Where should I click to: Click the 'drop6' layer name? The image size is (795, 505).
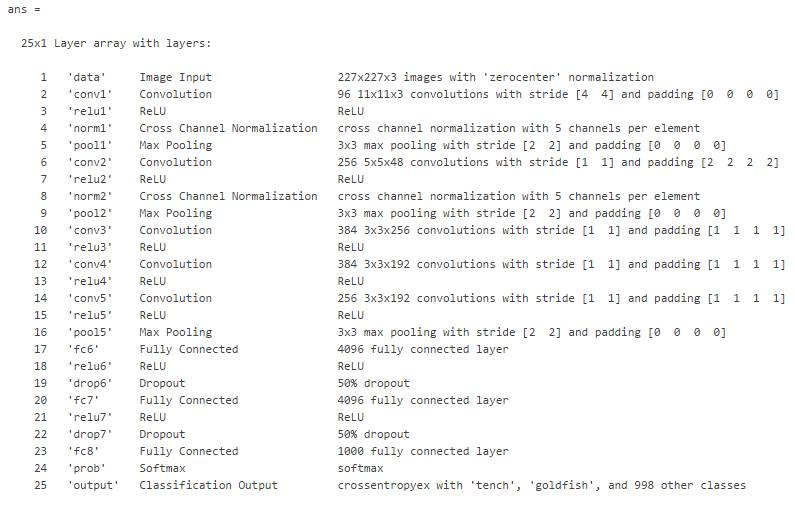90,383
